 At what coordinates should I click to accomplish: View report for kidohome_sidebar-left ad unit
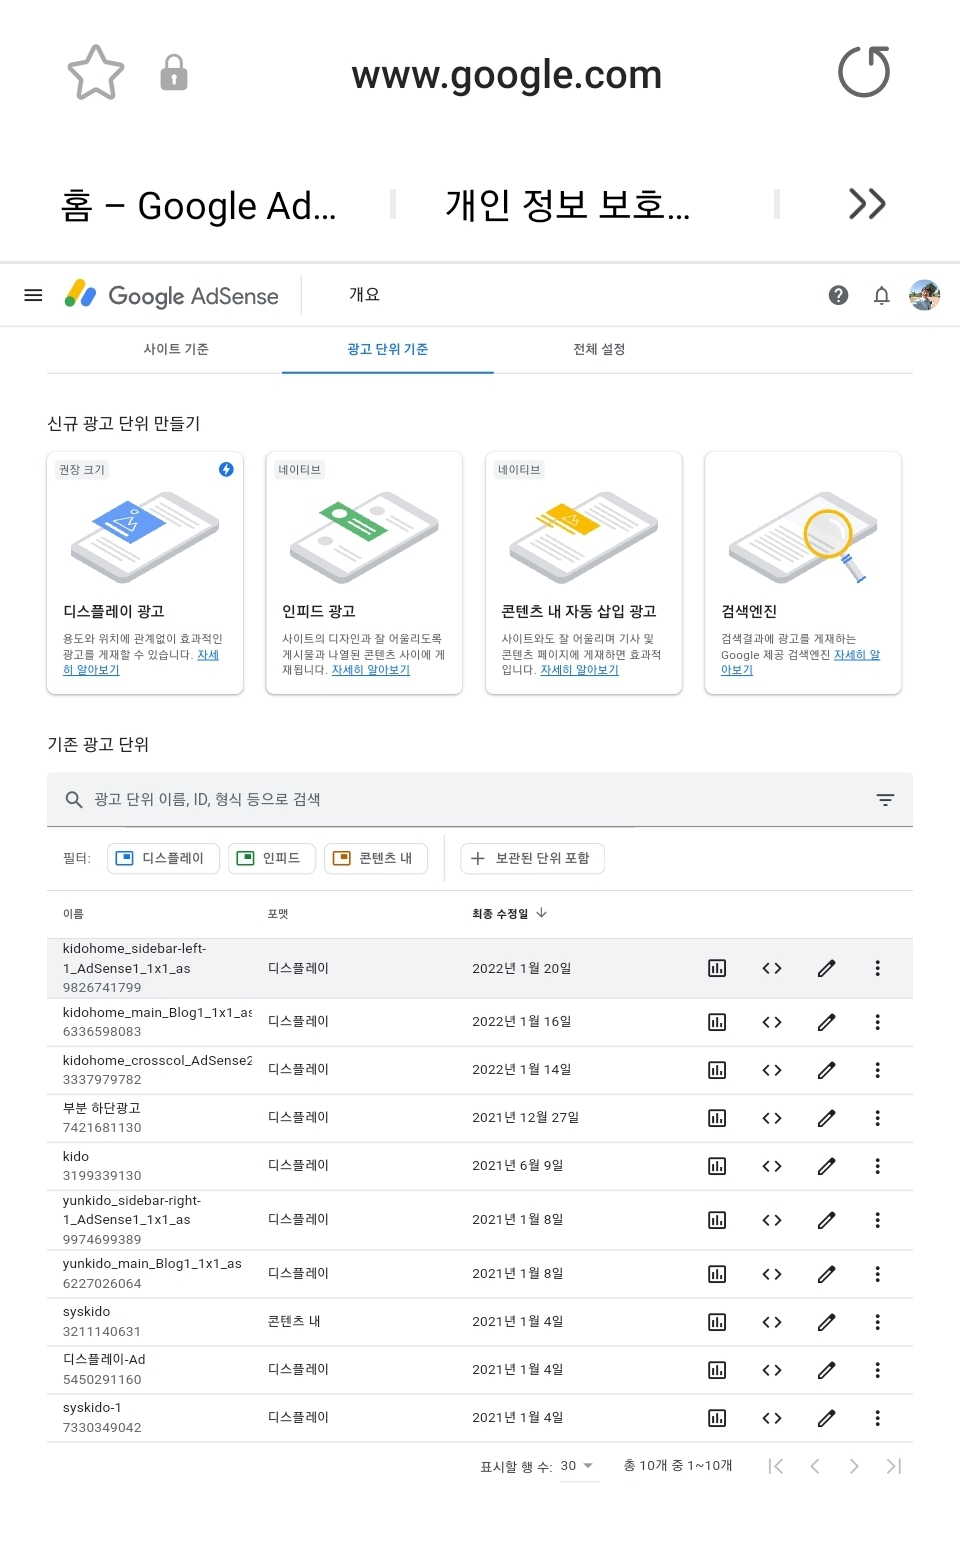717,968
